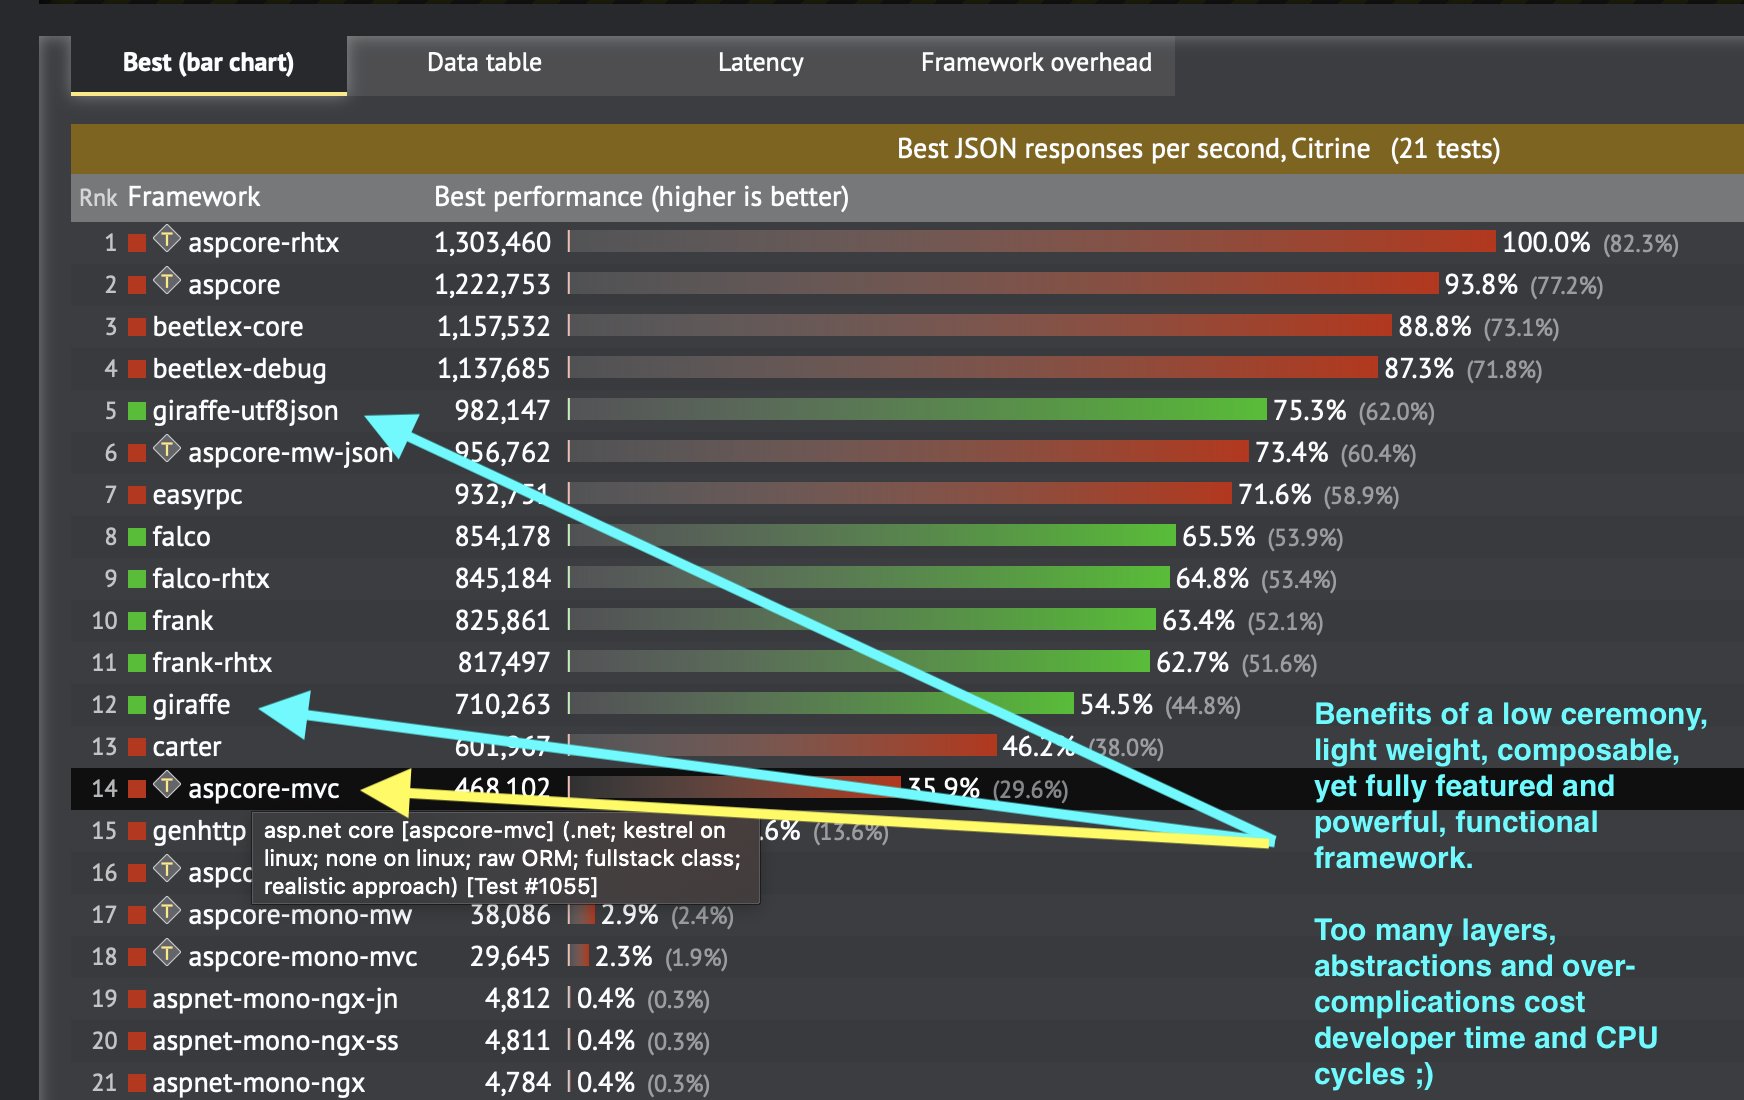
Task: Click the green square beside falco-rhtx
Action: point(137,579)
